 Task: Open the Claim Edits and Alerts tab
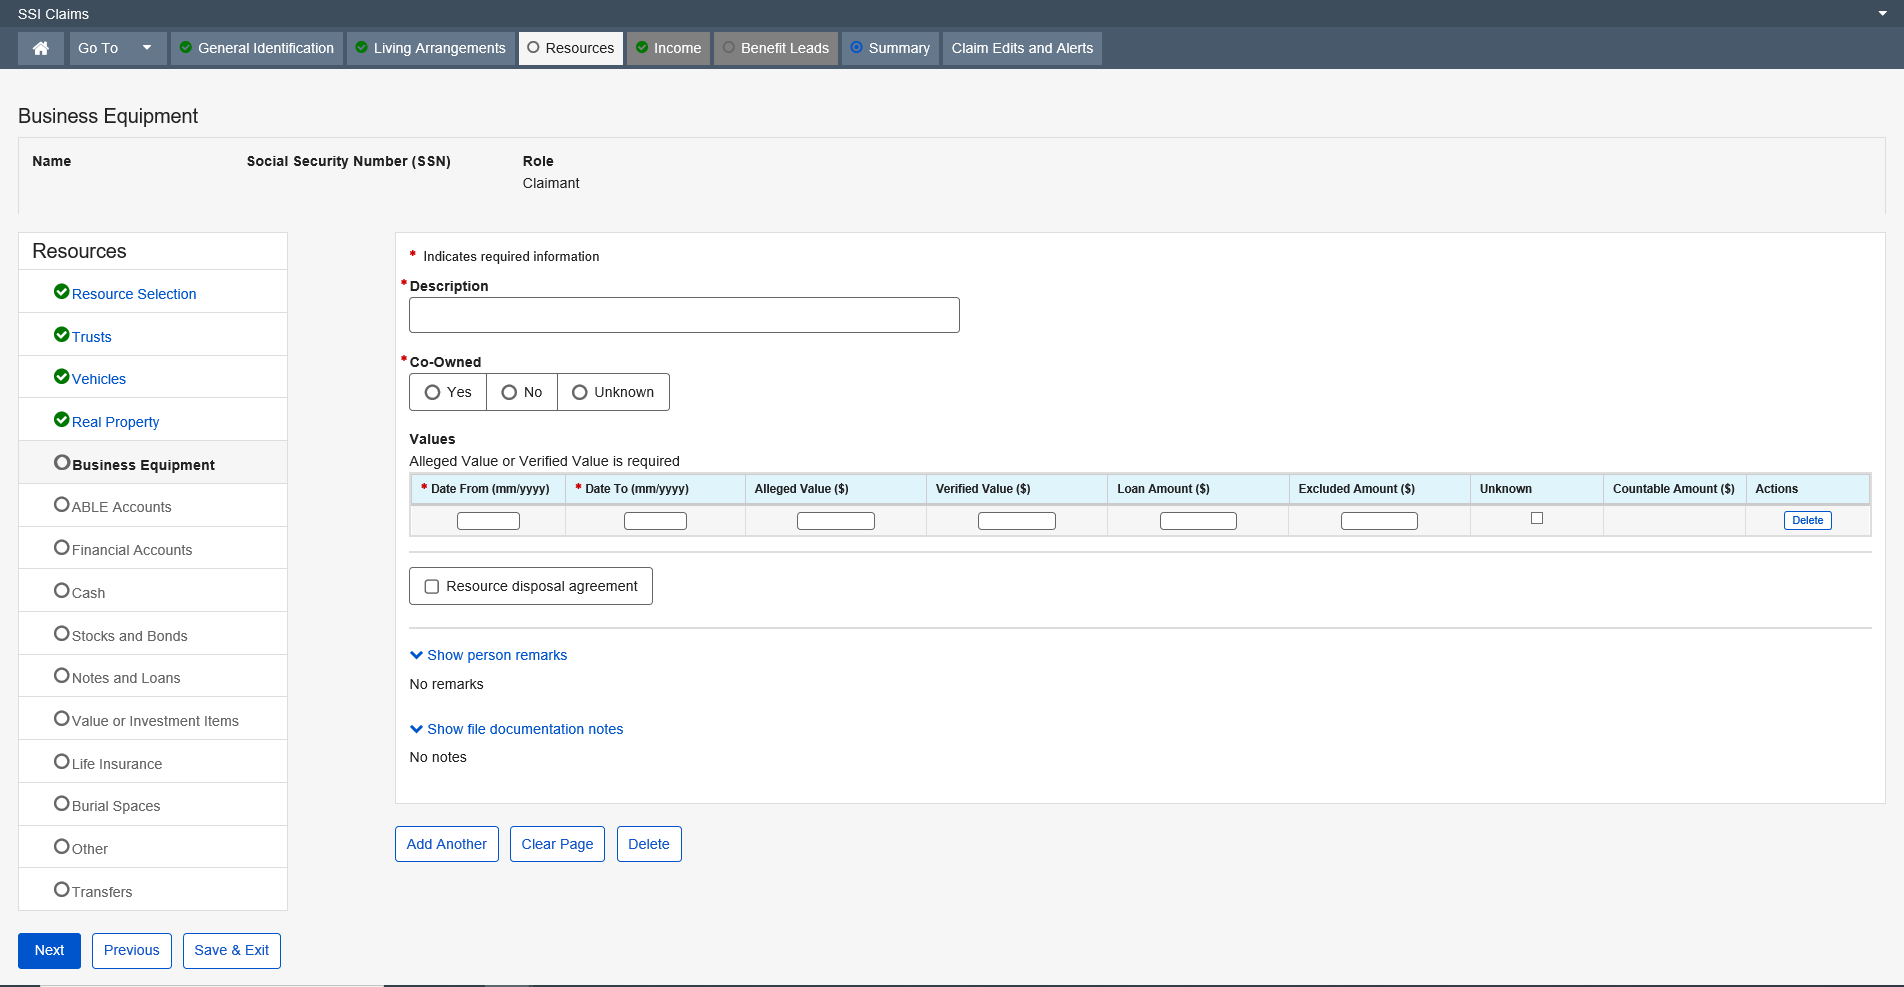(x=1021, y=48)
